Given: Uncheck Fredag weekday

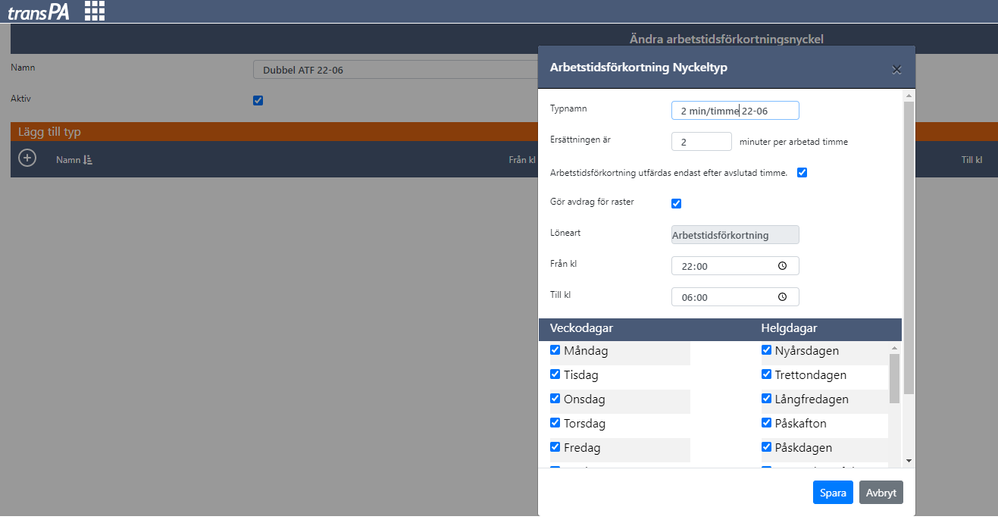Looking at the screenshot, I should 555,447.
